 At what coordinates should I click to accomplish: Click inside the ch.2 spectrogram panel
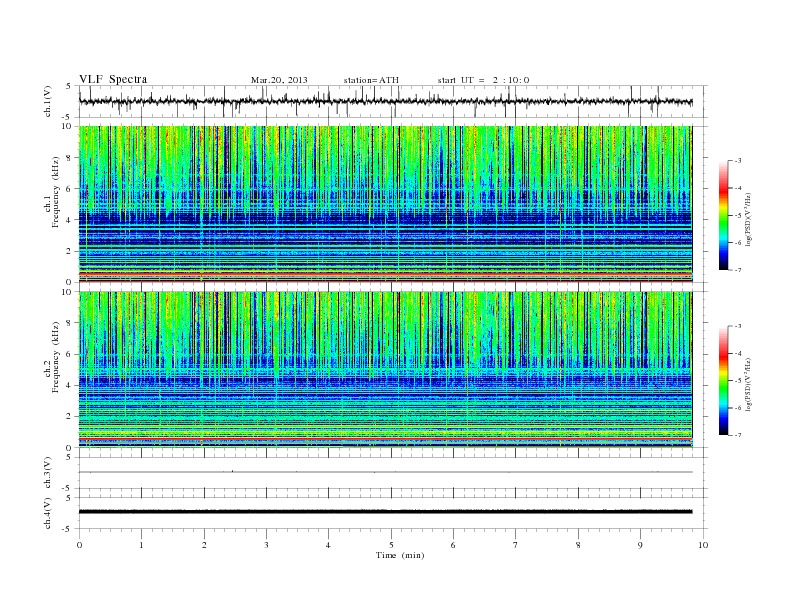385,370
